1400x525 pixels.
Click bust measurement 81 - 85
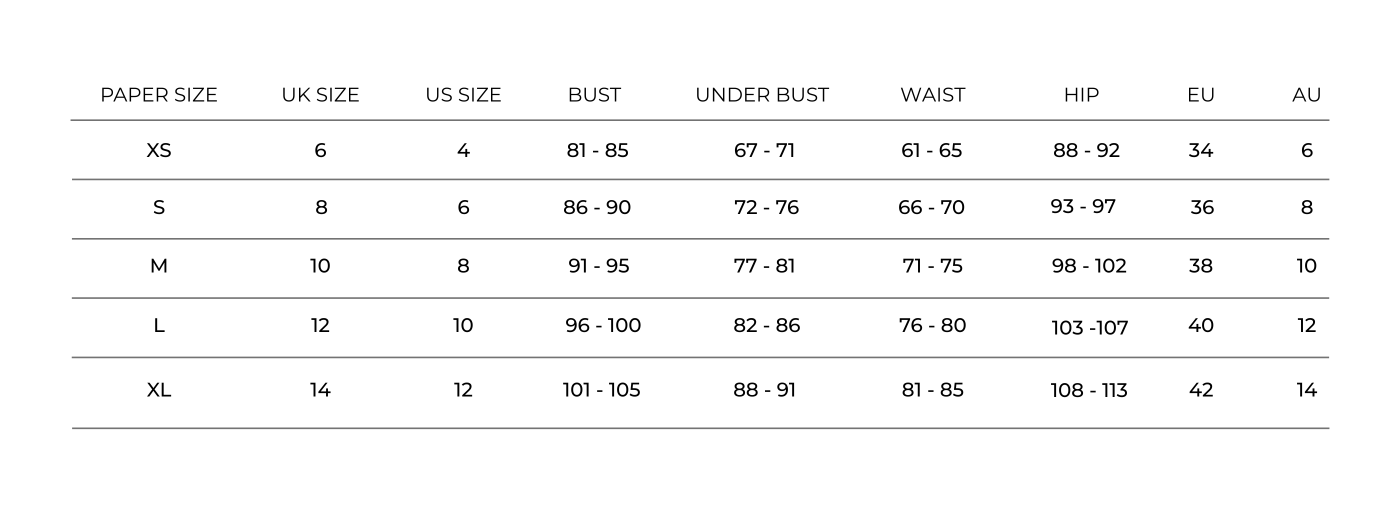click(597, 151)
